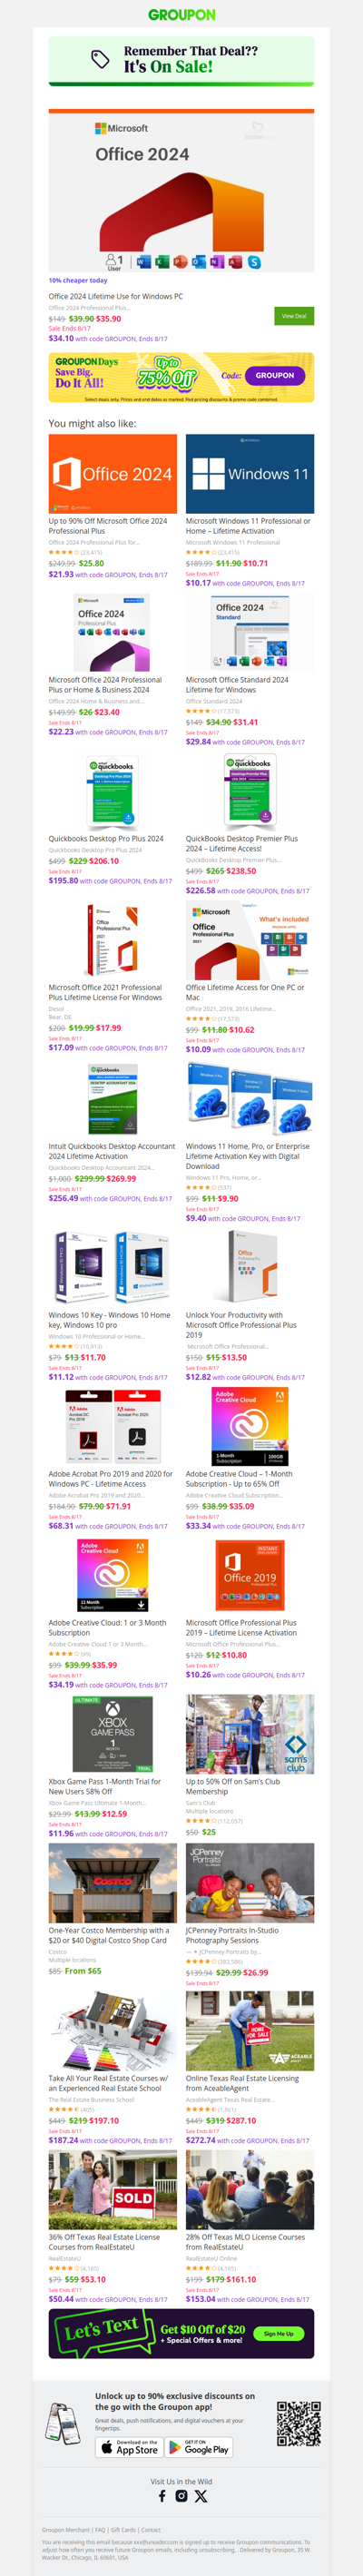The image size is (363, 2576).
Task: Click the price tag icon in the banner
Action: coord(100,59)
